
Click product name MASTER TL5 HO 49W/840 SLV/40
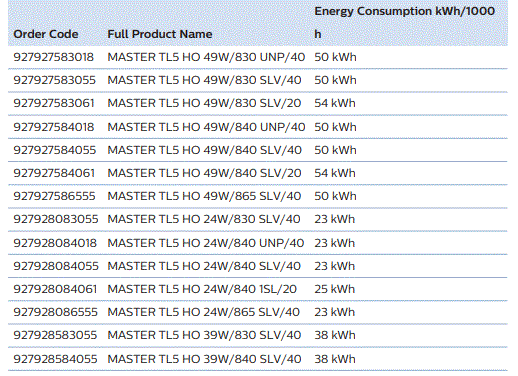(x=205, y=150)
